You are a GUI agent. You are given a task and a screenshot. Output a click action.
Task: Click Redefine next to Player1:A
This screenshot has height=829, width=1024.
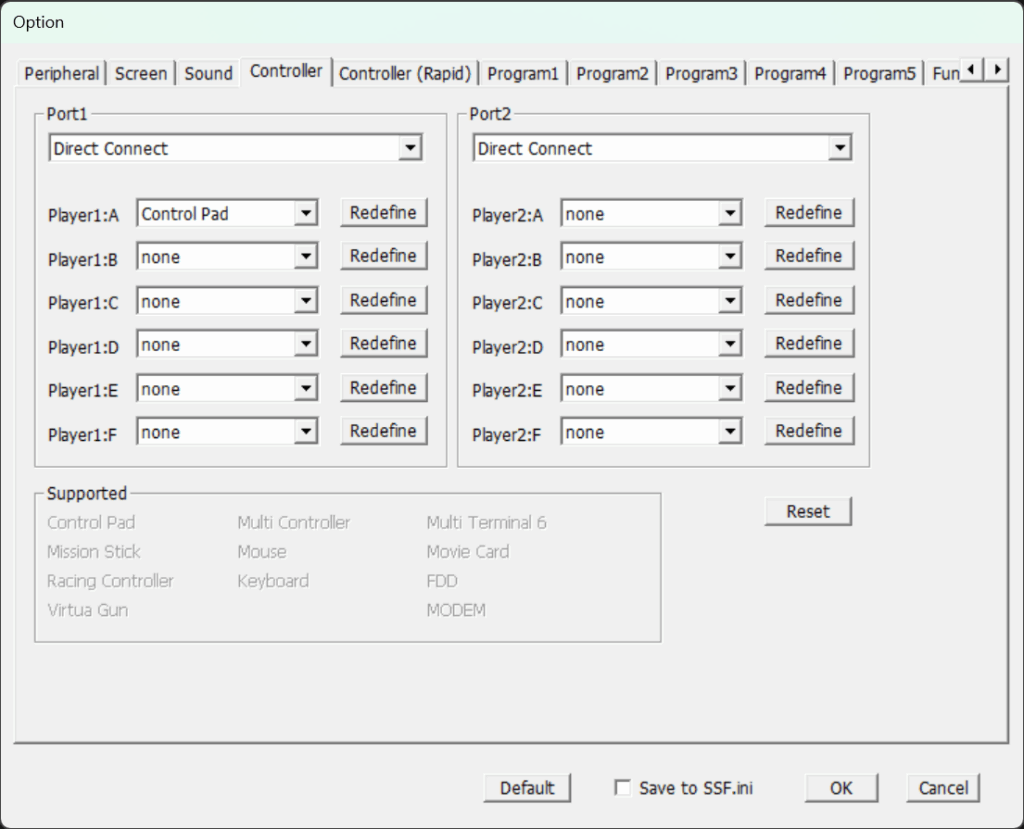click(383, 212)
